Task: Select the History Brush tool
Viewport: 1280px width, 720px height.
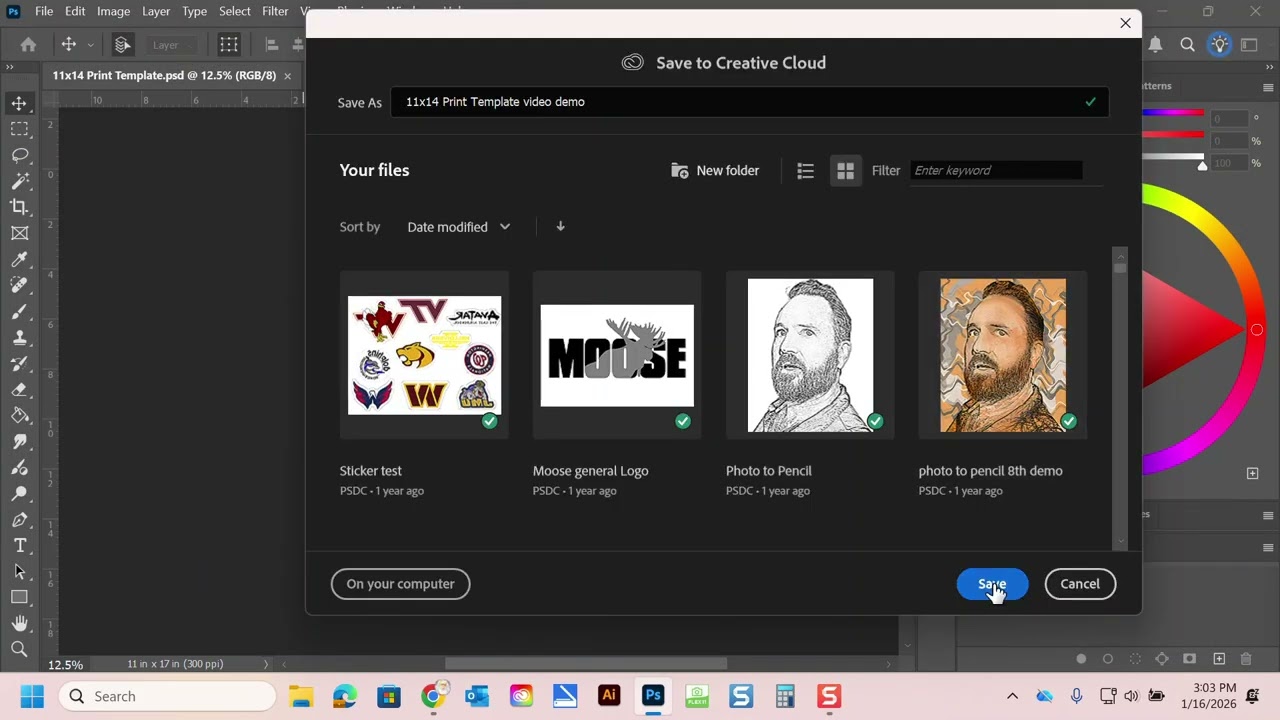Action: click(x=19, y=363)
